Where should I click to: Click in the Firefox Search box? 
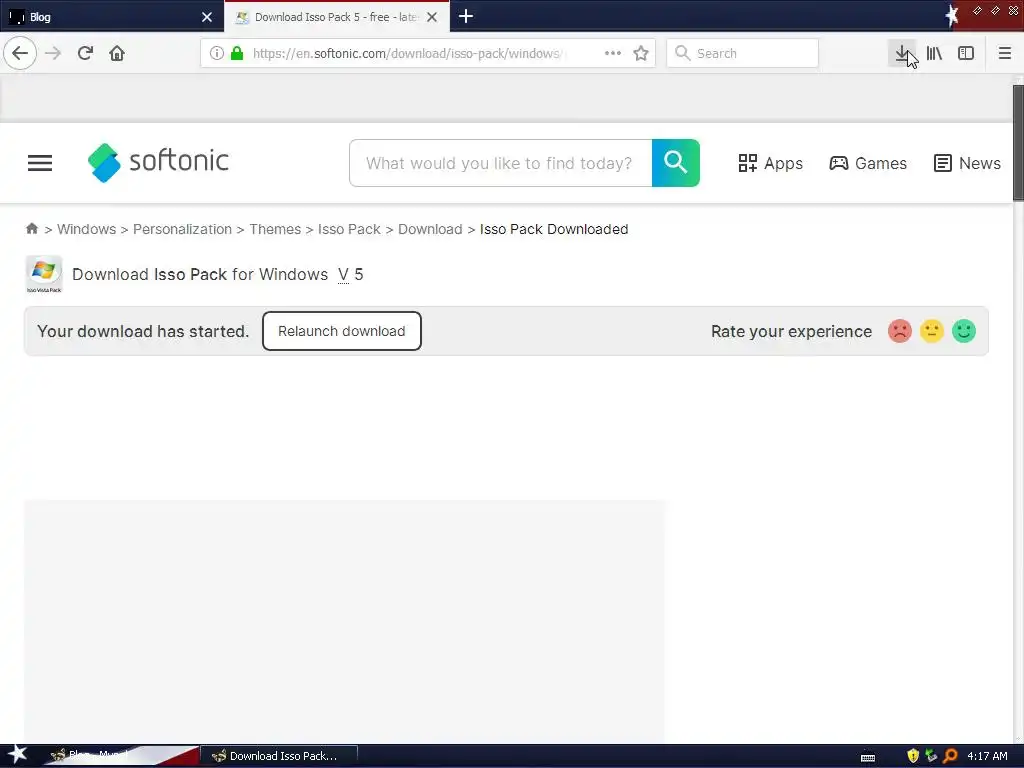pyautogui.click(x=743, y=54)
